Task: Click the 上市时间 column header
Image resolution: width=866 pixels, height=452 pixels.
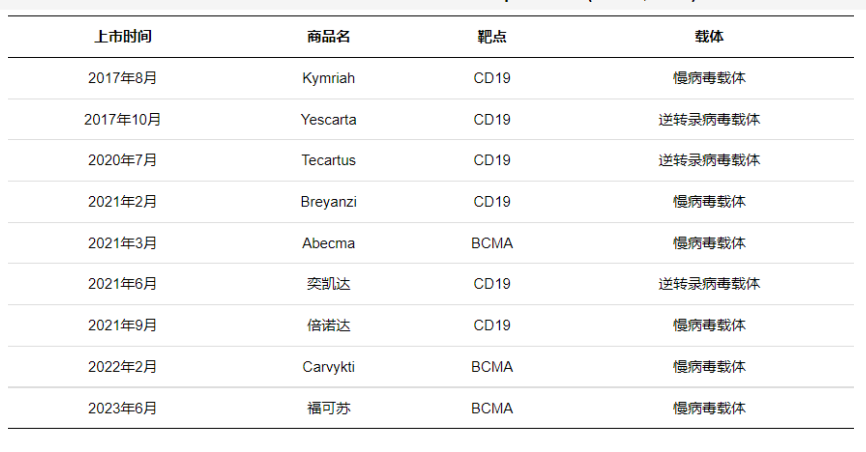Action: click(123, 37)
